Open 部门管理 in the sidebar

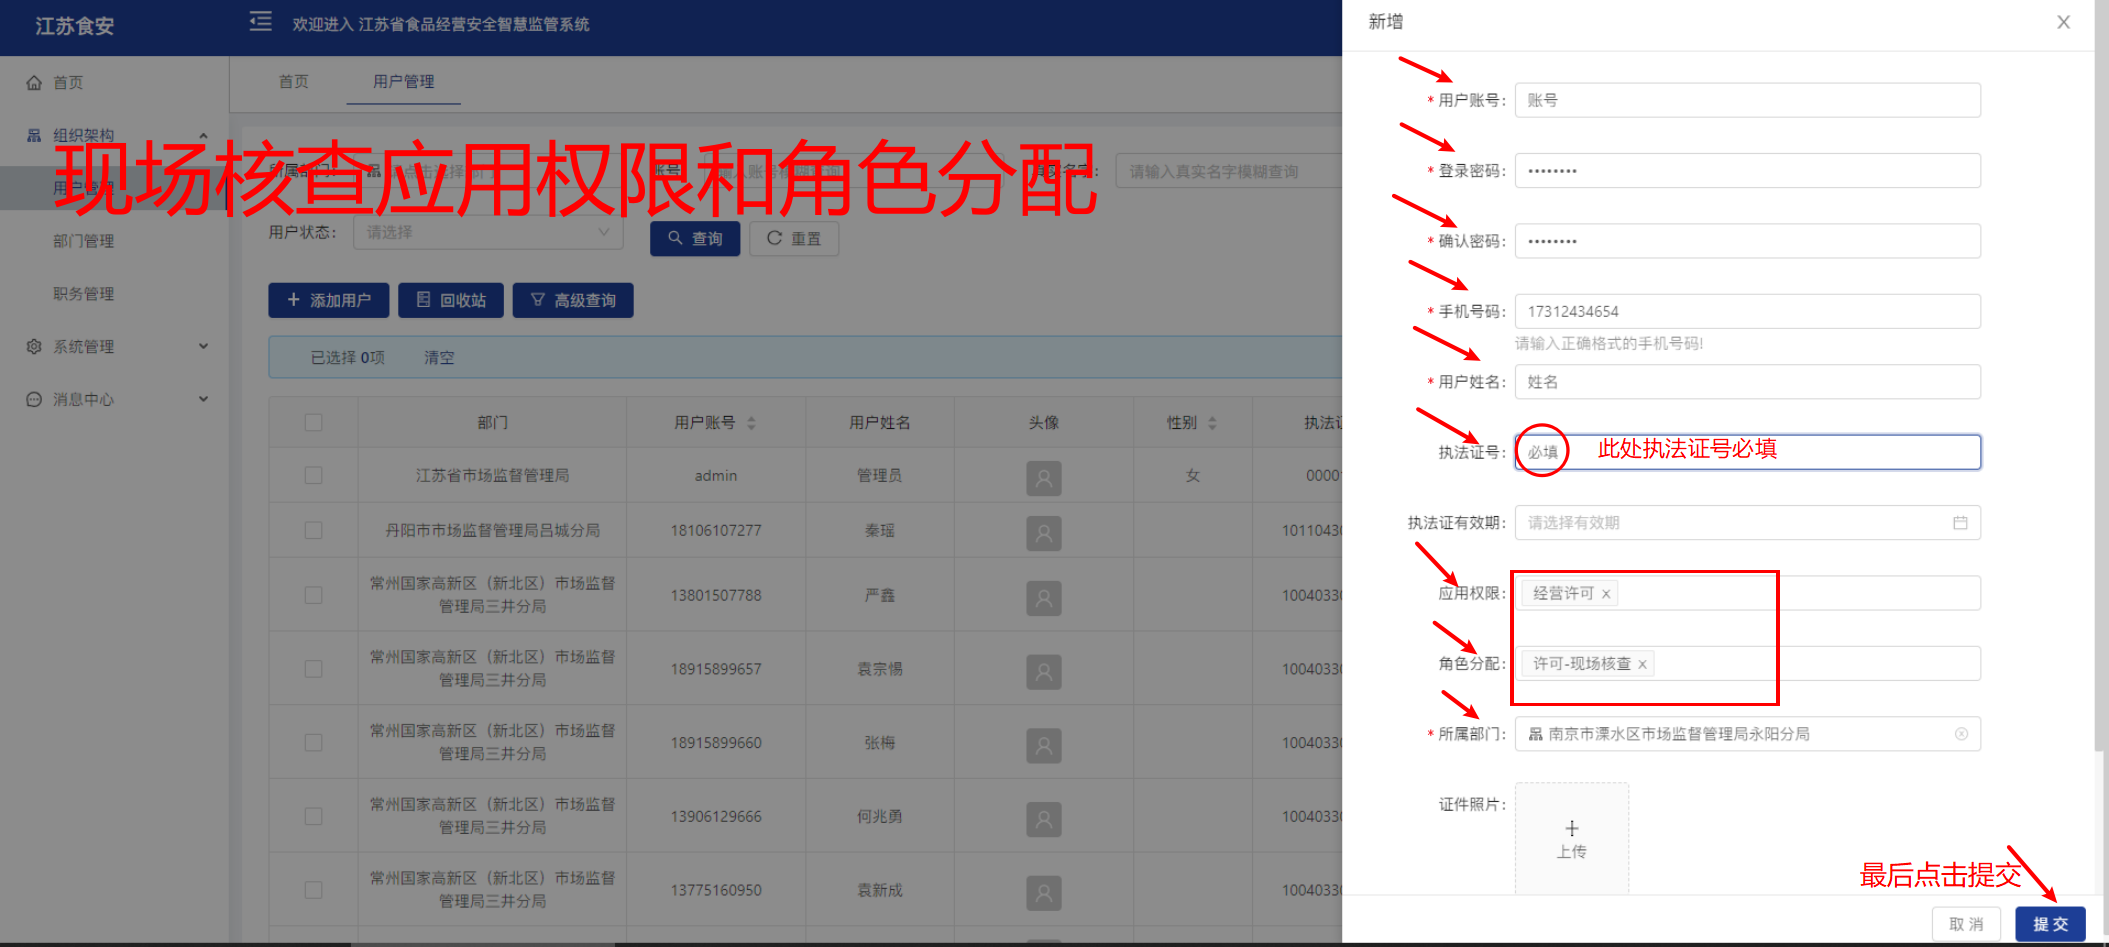[x=84, y=241]
